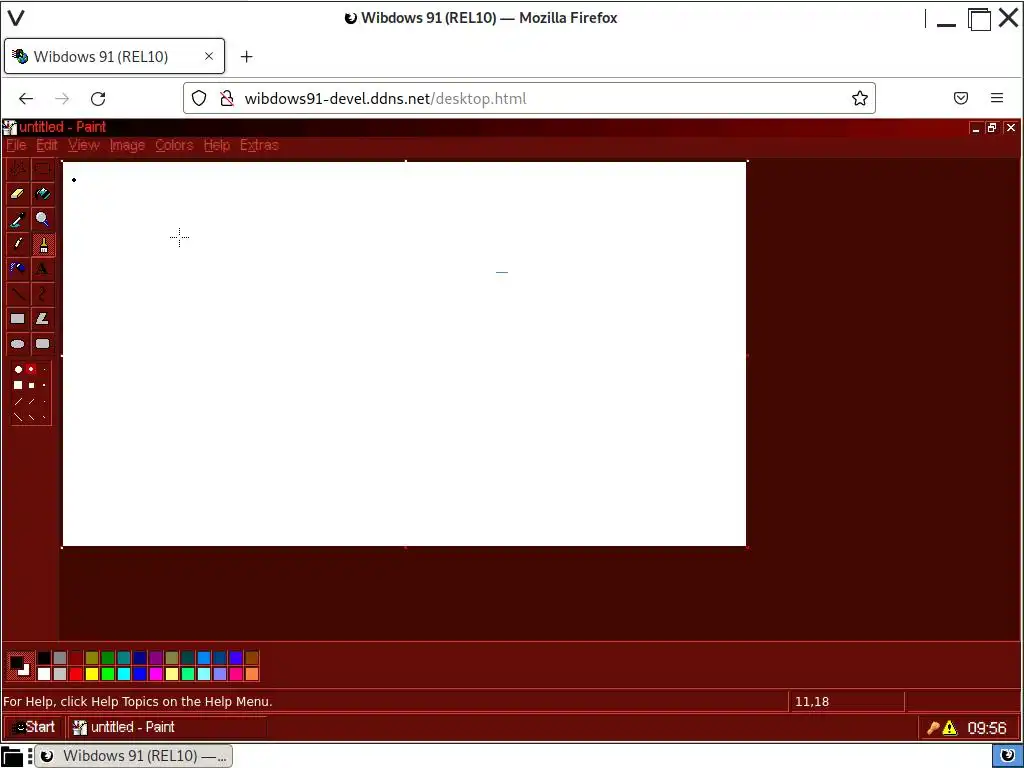Choose the large forward-slash brush shape
1024x768 pixels.
click(x=18, y=402)
